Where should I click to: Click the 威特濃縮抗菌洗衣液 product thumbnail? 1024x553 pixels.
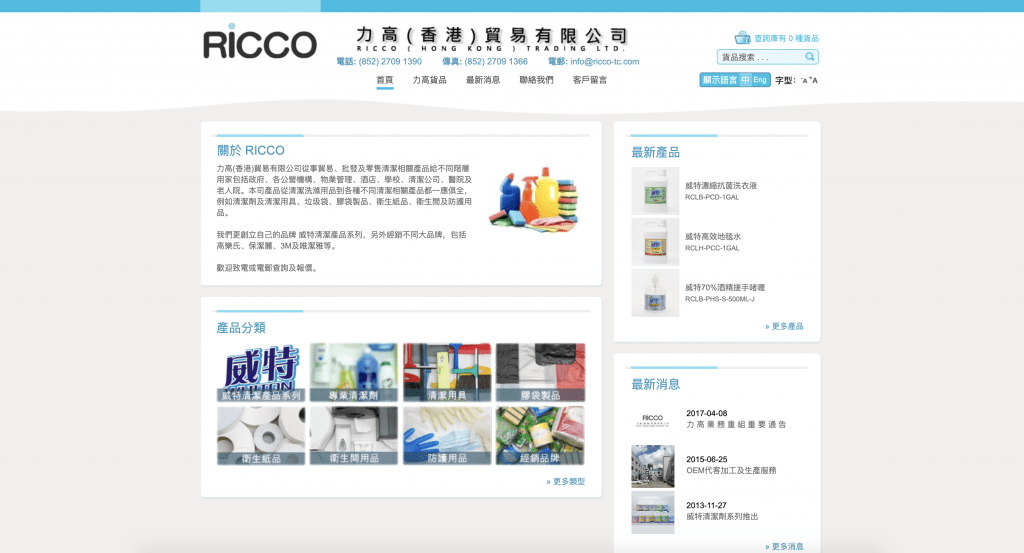655,191
